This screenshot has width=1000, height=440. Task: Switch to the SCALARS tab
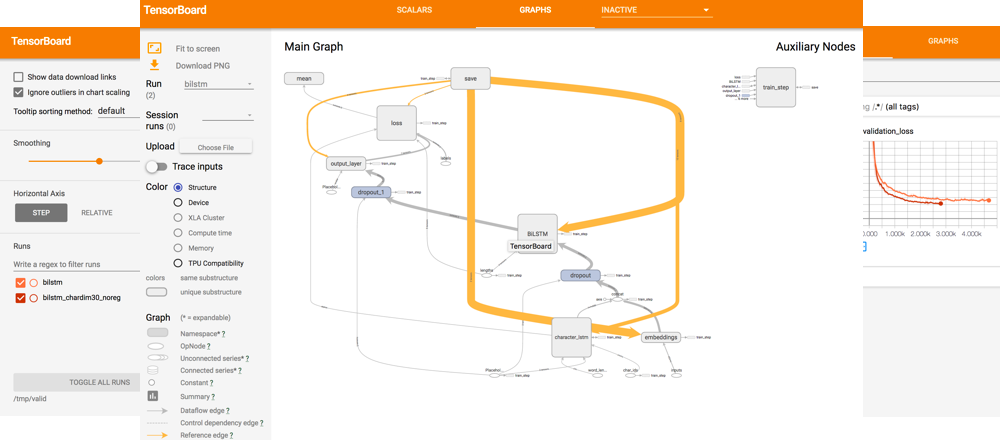(x=414, y=10)
